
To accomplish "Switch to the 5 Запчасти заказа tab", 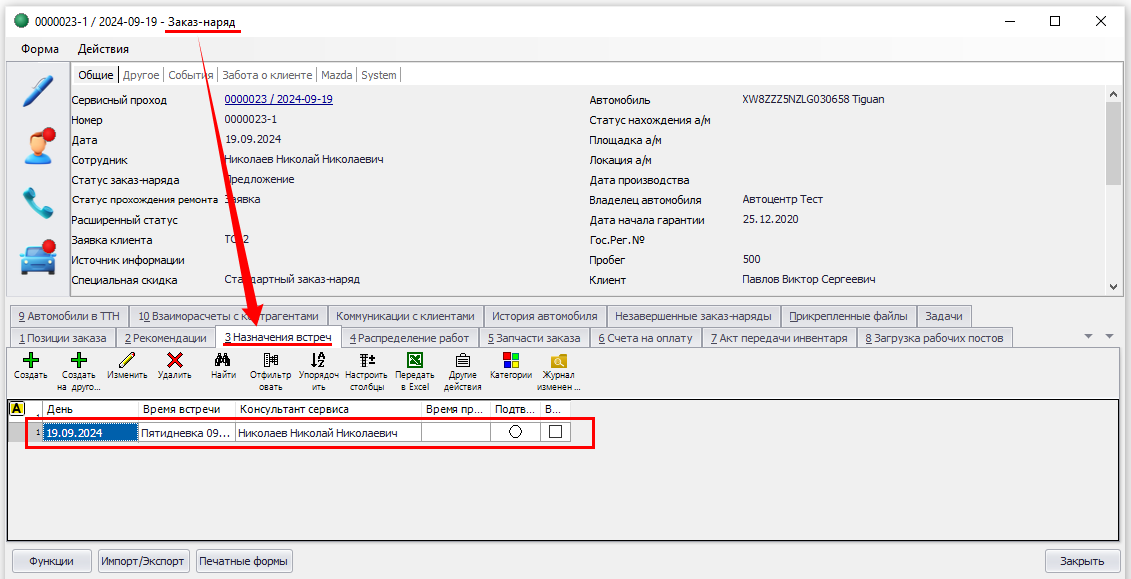I will [534, 338].
